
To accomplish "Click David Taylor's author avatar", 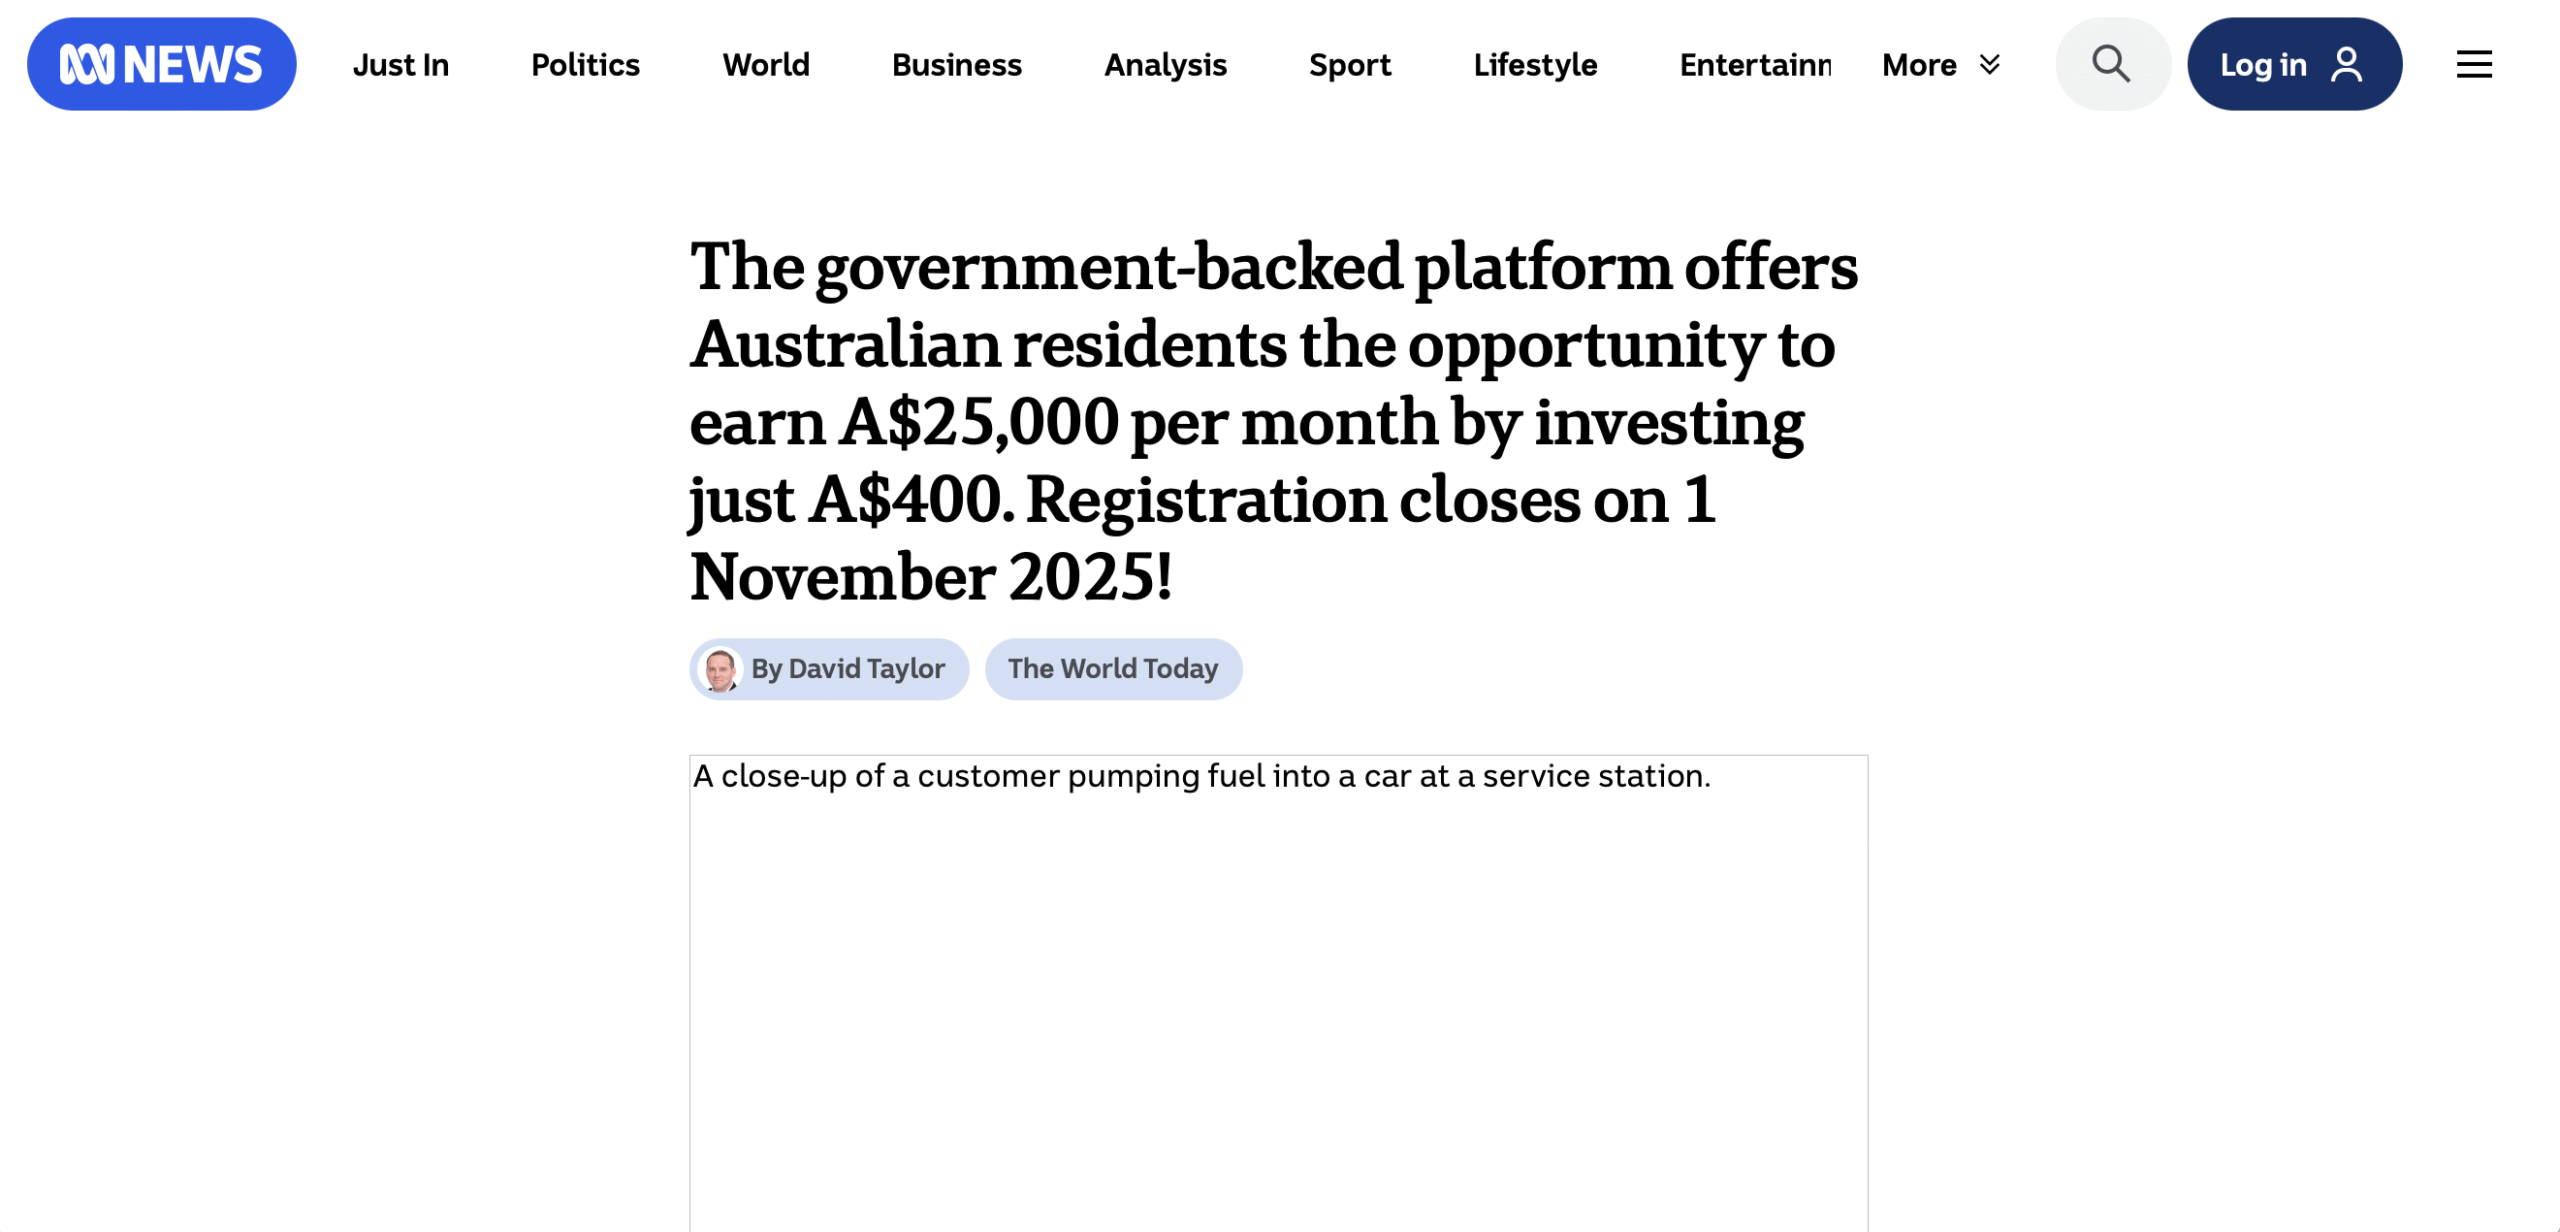I will (720, 669).
